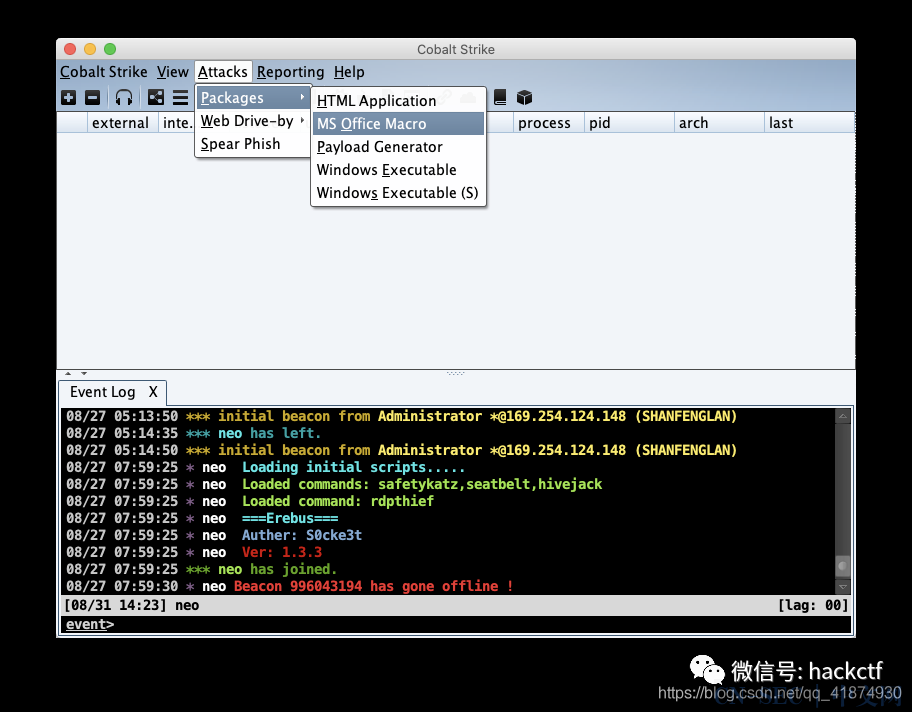The width and height of the screenshot is (912, 712).
Task: Open the Cobalt Strike menu
Action: pos(104,72)
